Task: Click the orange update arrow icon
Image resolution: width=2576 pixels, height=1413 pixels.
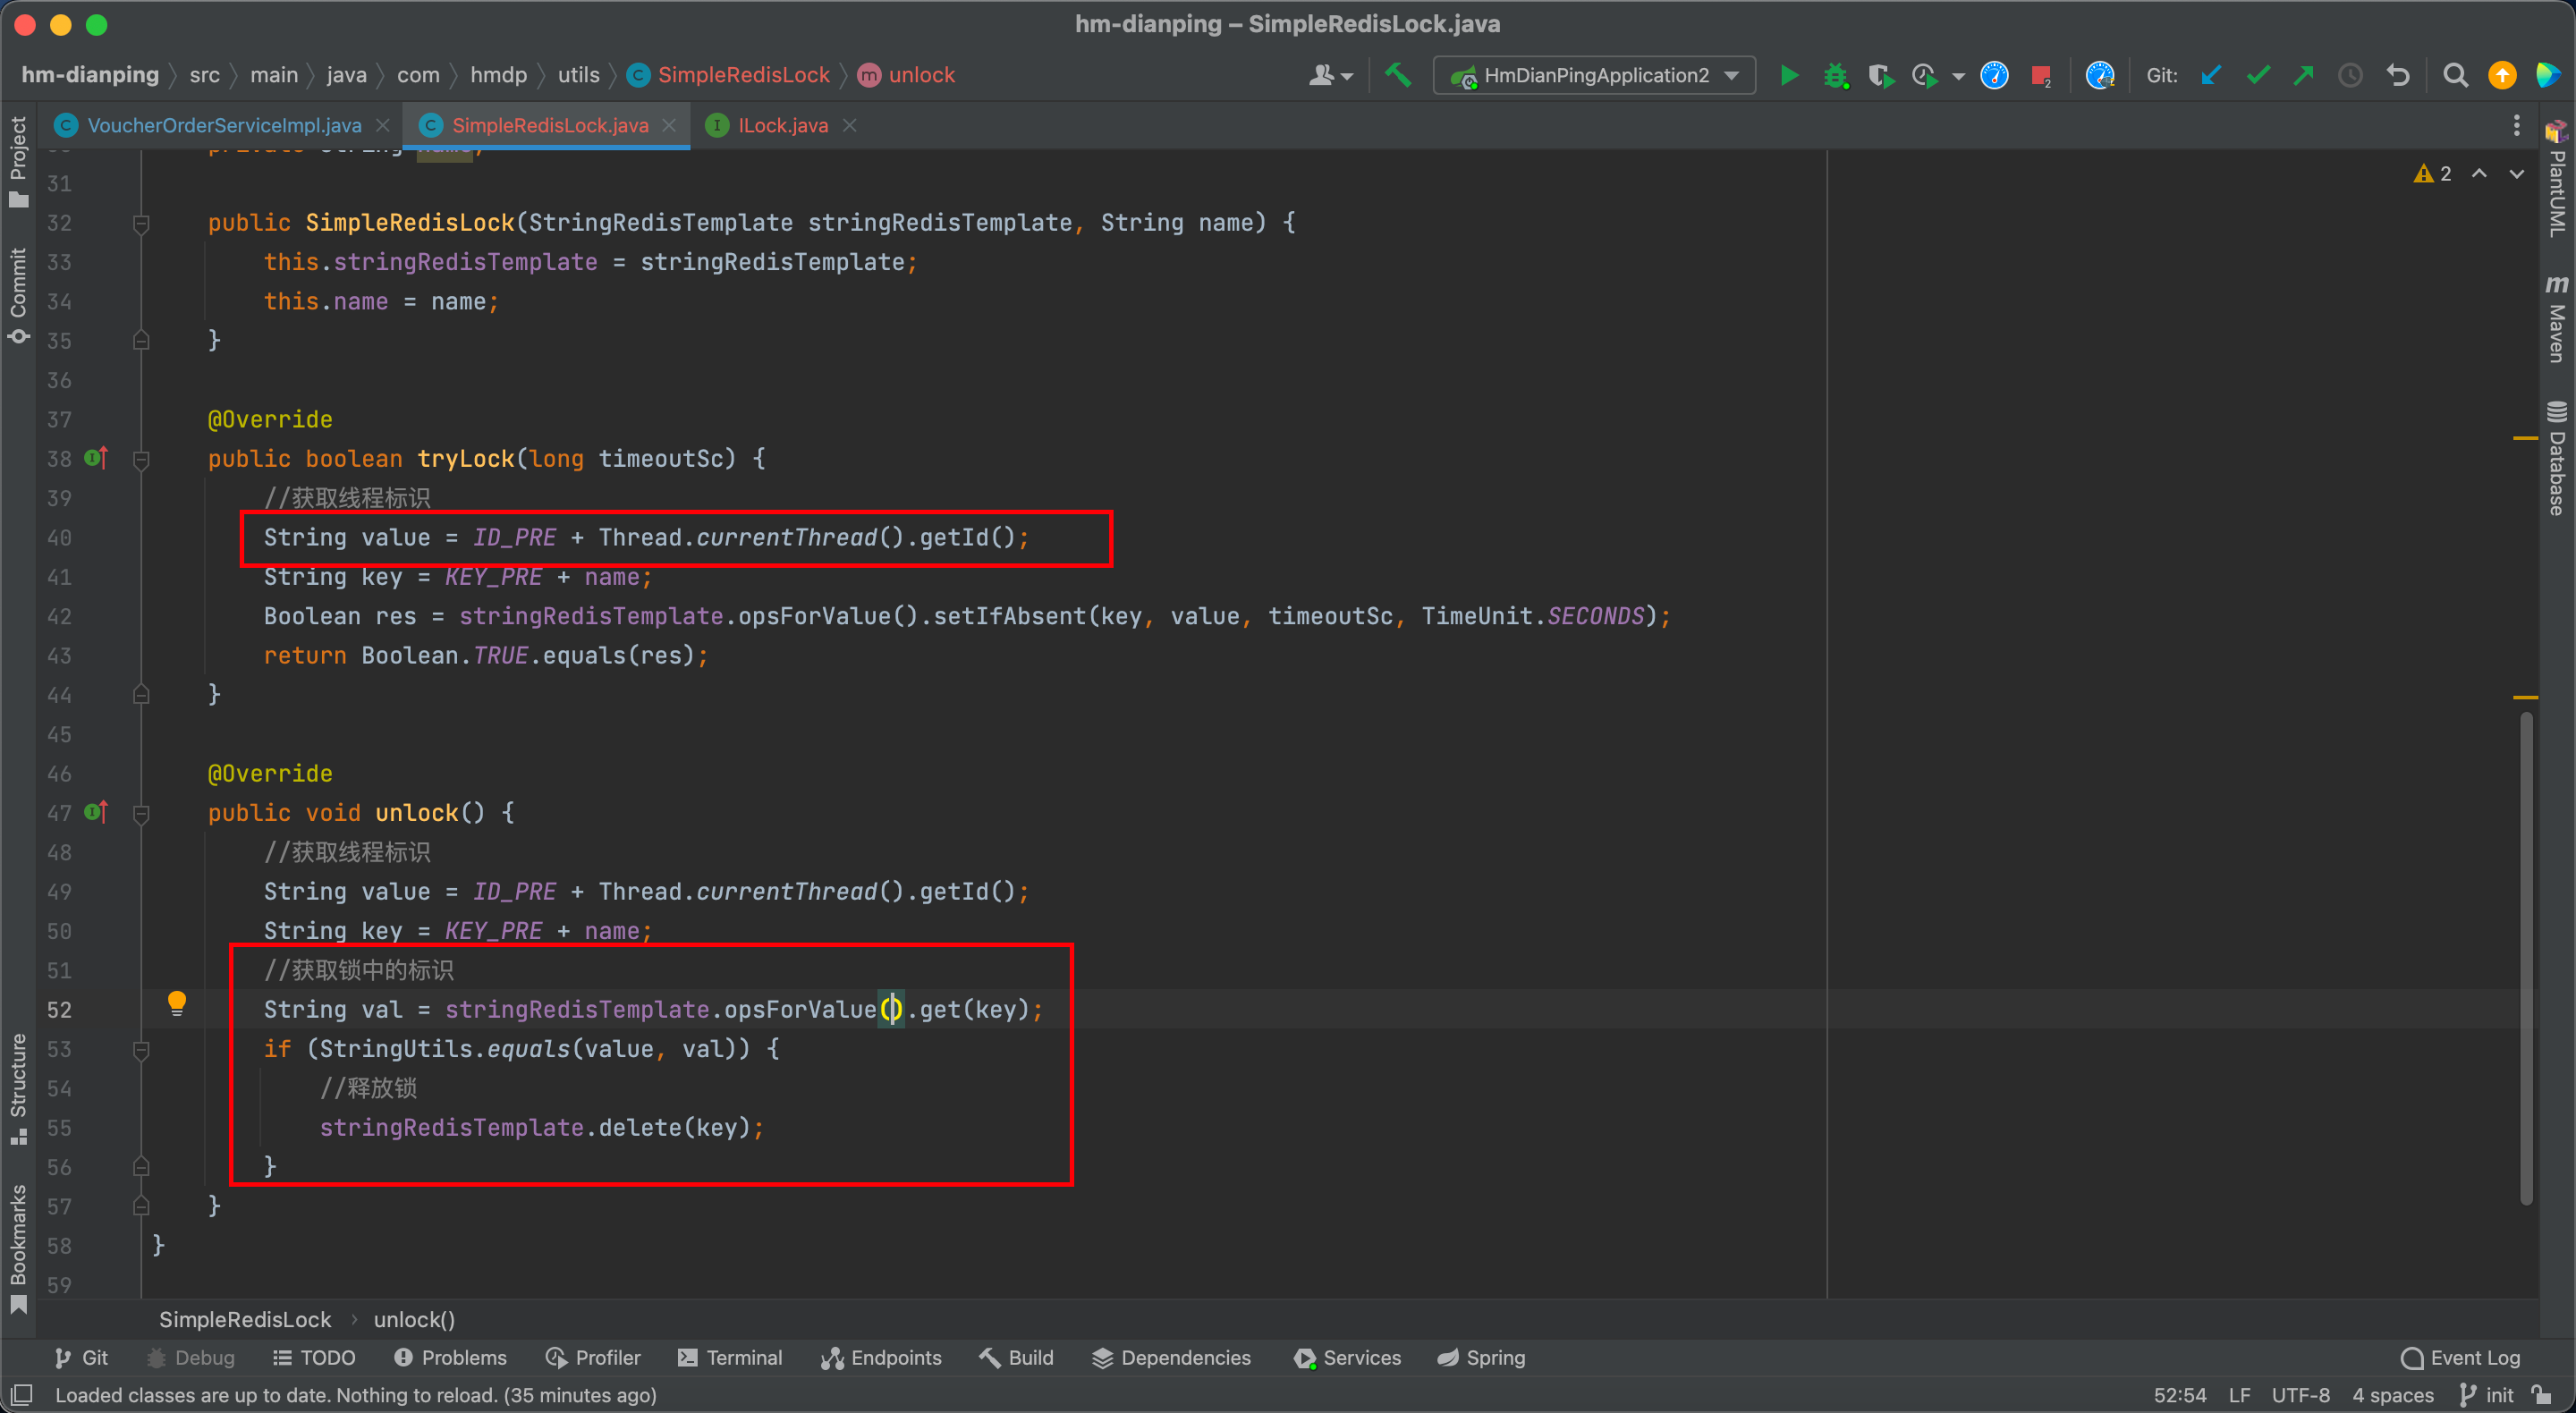Action: click(2502, 75)
